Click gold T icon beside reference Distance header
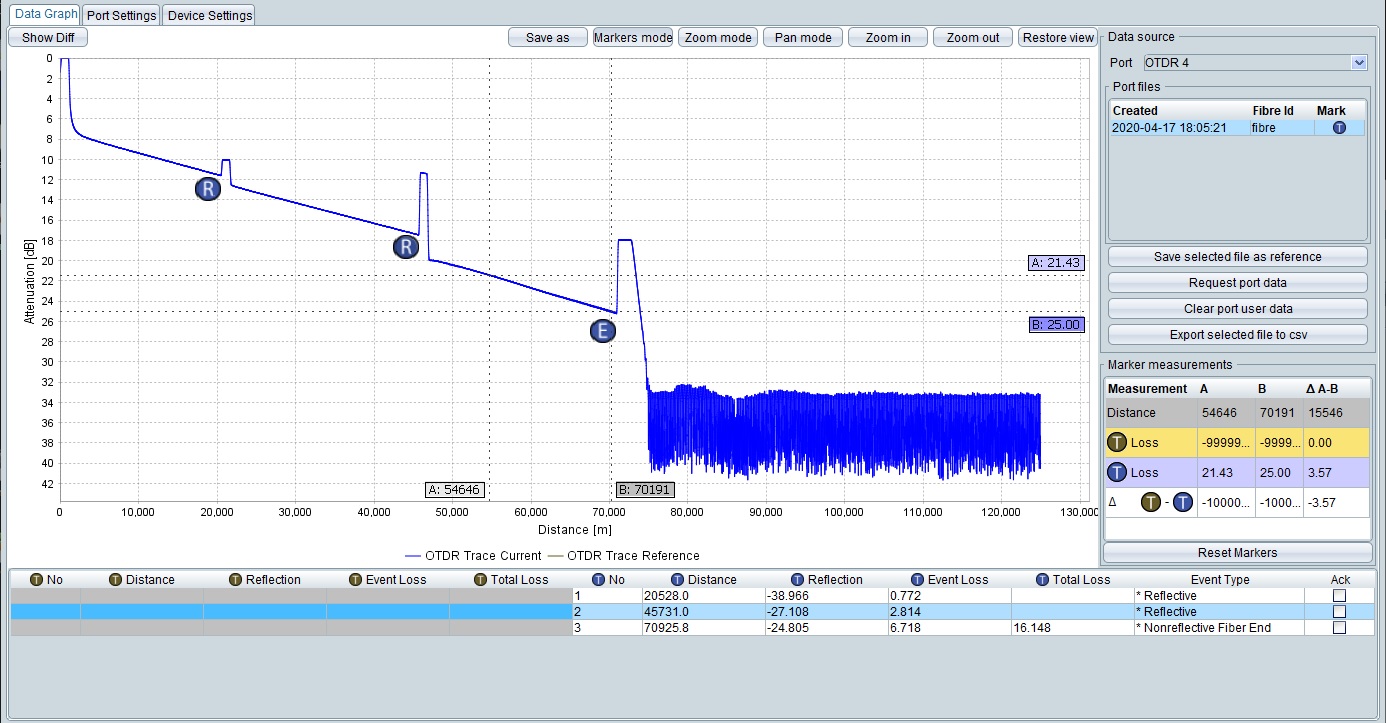Image resolution: width=1386 pixels, height=723 pixels. (115, 579)
